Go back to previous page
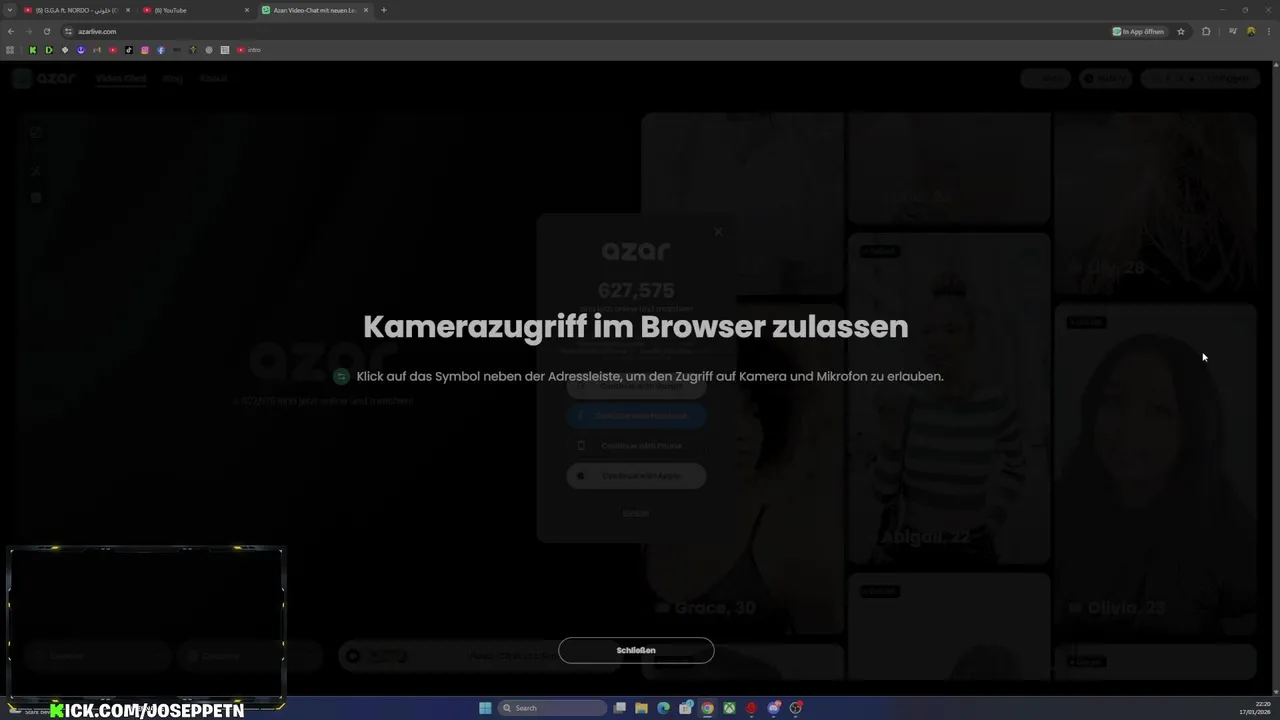This screenshot has height=720, width=1280. 11,31
